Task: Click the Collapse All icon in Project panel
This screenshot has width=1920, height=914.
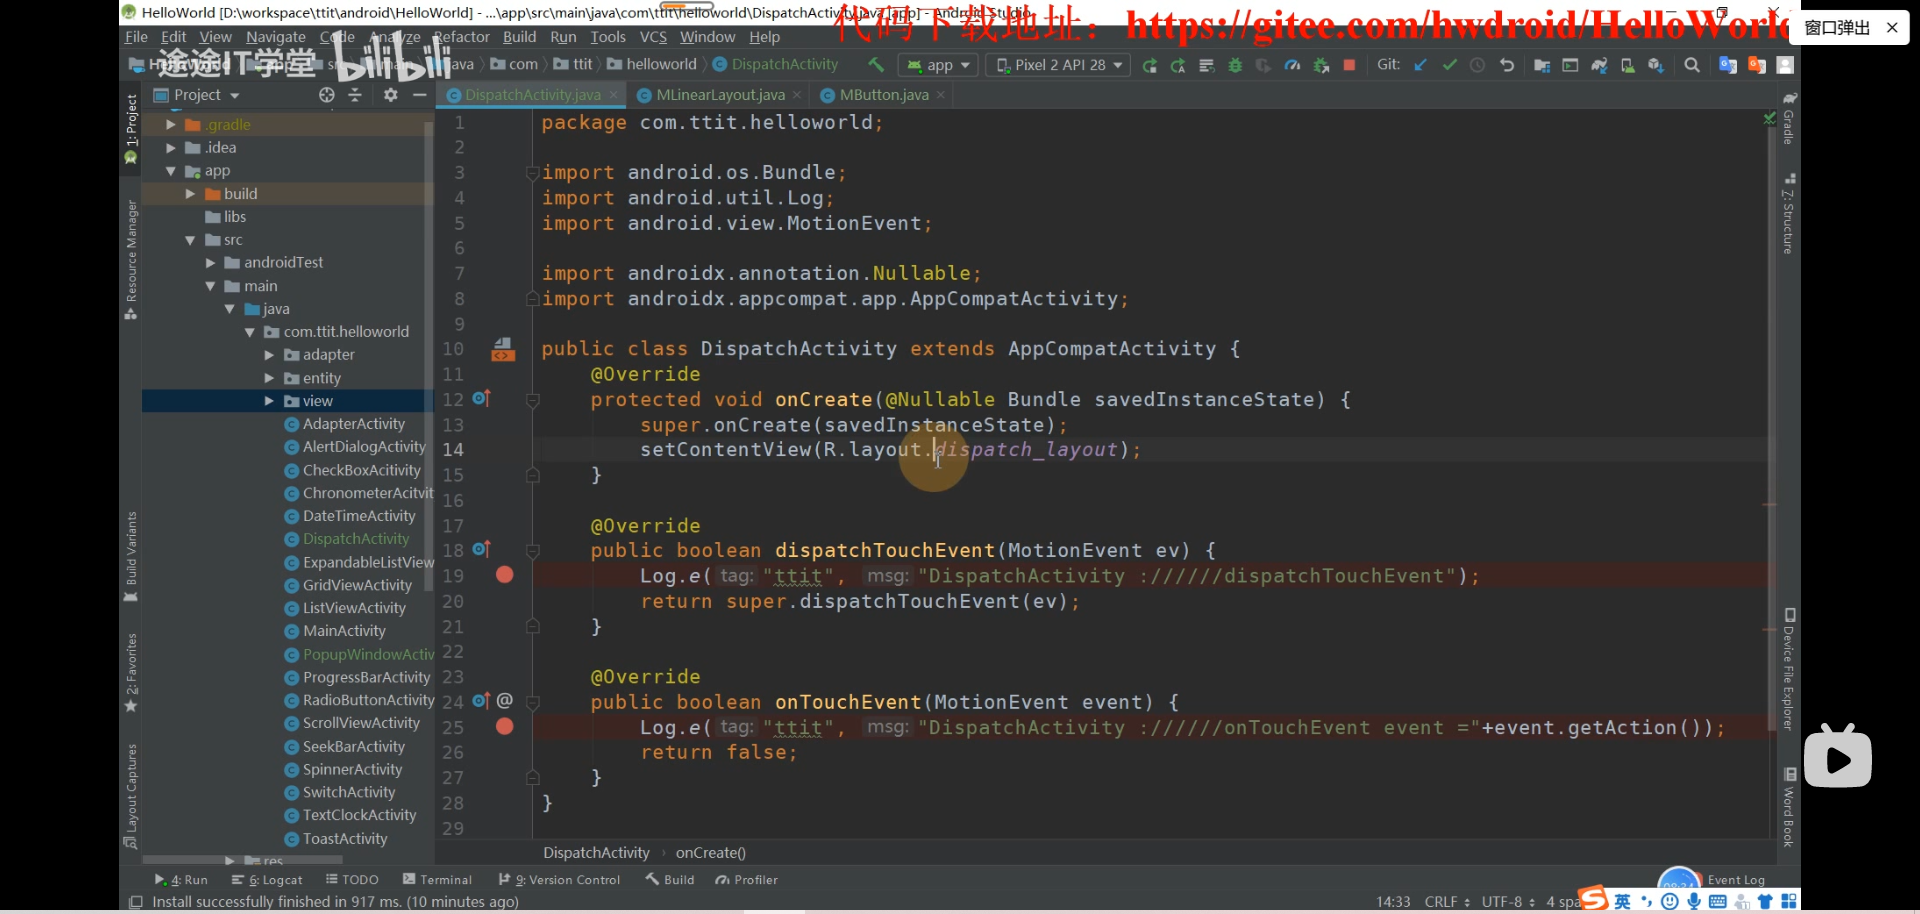Action: 355,95
